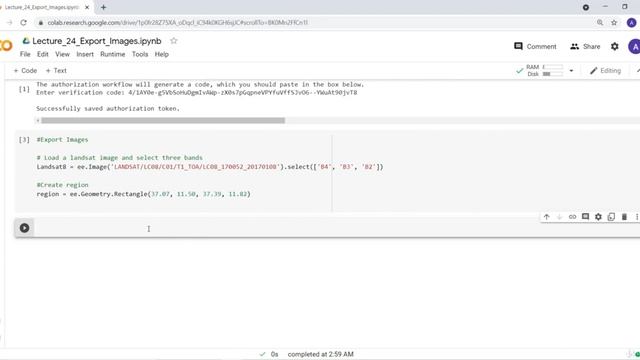Open Colab settings gear in header

tap(615, 47)
